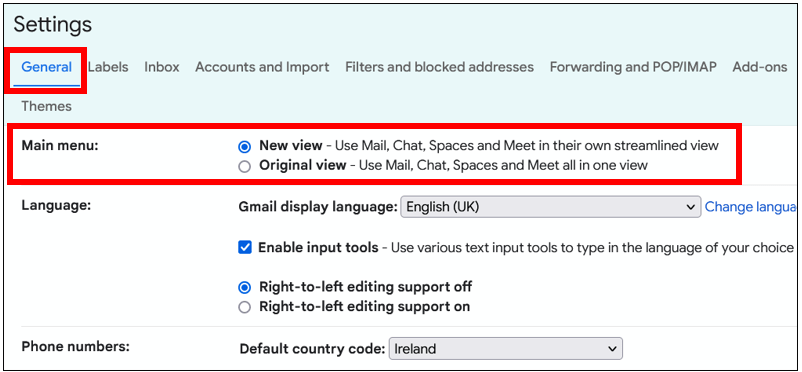Select Right-to-left editing support off
The height and width of the screenshot is (372, 802).
point(245,287)
